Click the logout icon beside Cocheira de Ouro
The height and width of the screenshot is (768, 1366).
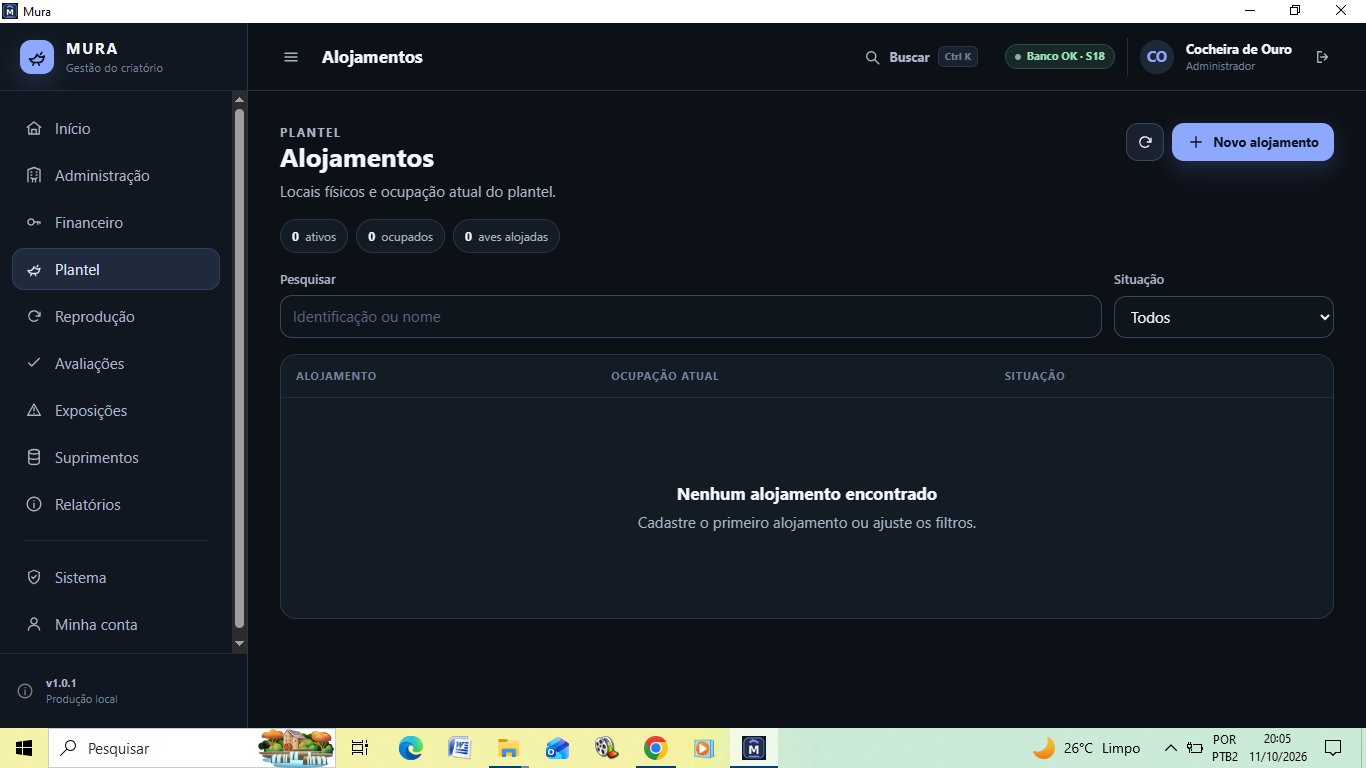click(1323, 57)
